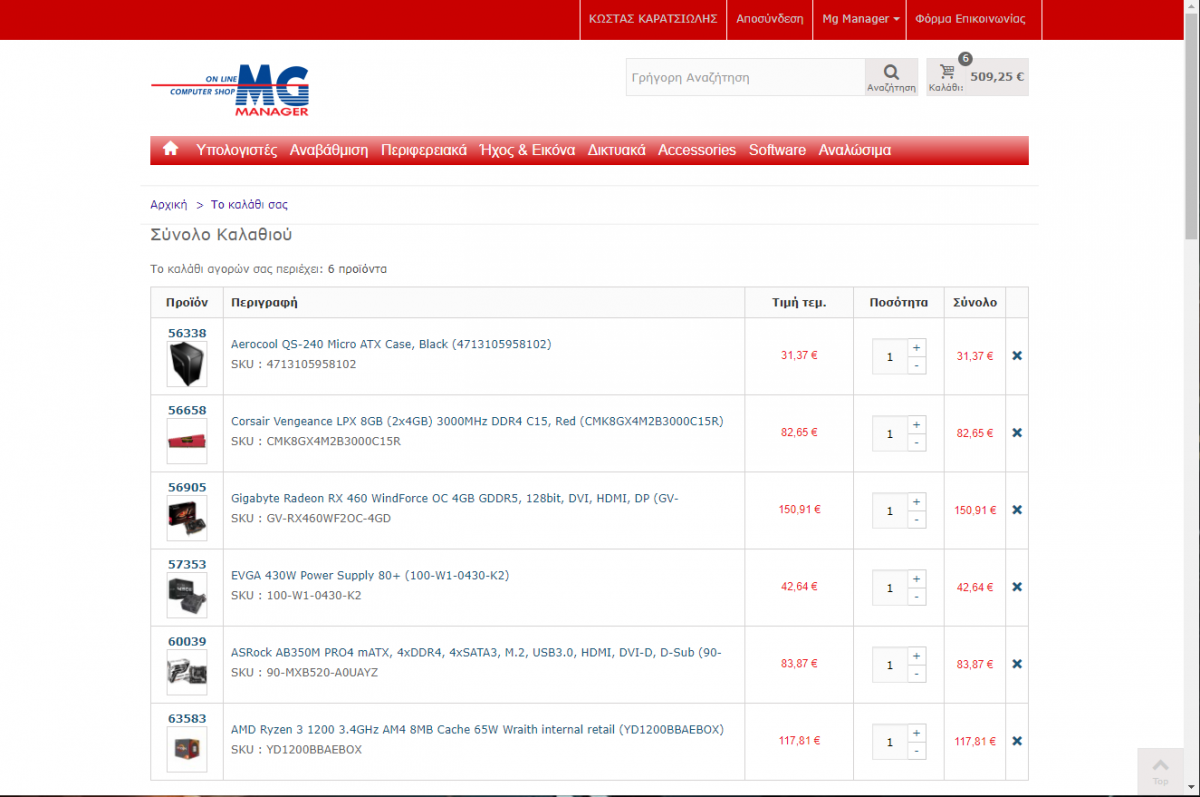Viewport: 1200px width, 797px height.
Task: Click product code 63583
Action: tap(187, 718)
